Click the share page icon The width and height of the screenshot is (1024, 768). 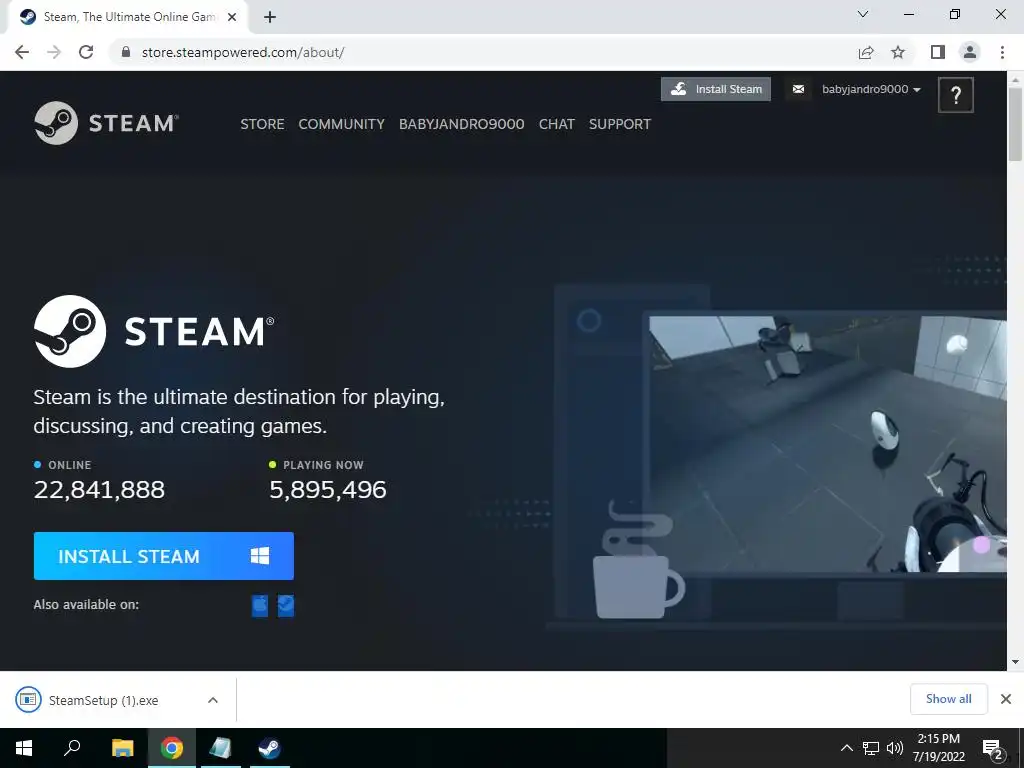tap(866, 52)
